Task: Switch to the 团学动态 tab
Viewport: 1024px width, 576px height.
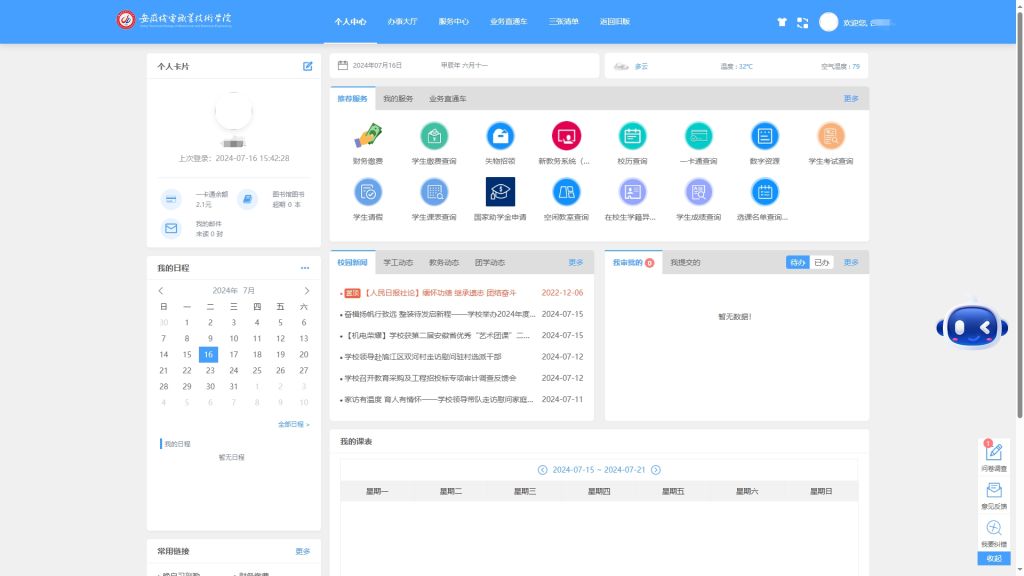Action: (490, 263)
